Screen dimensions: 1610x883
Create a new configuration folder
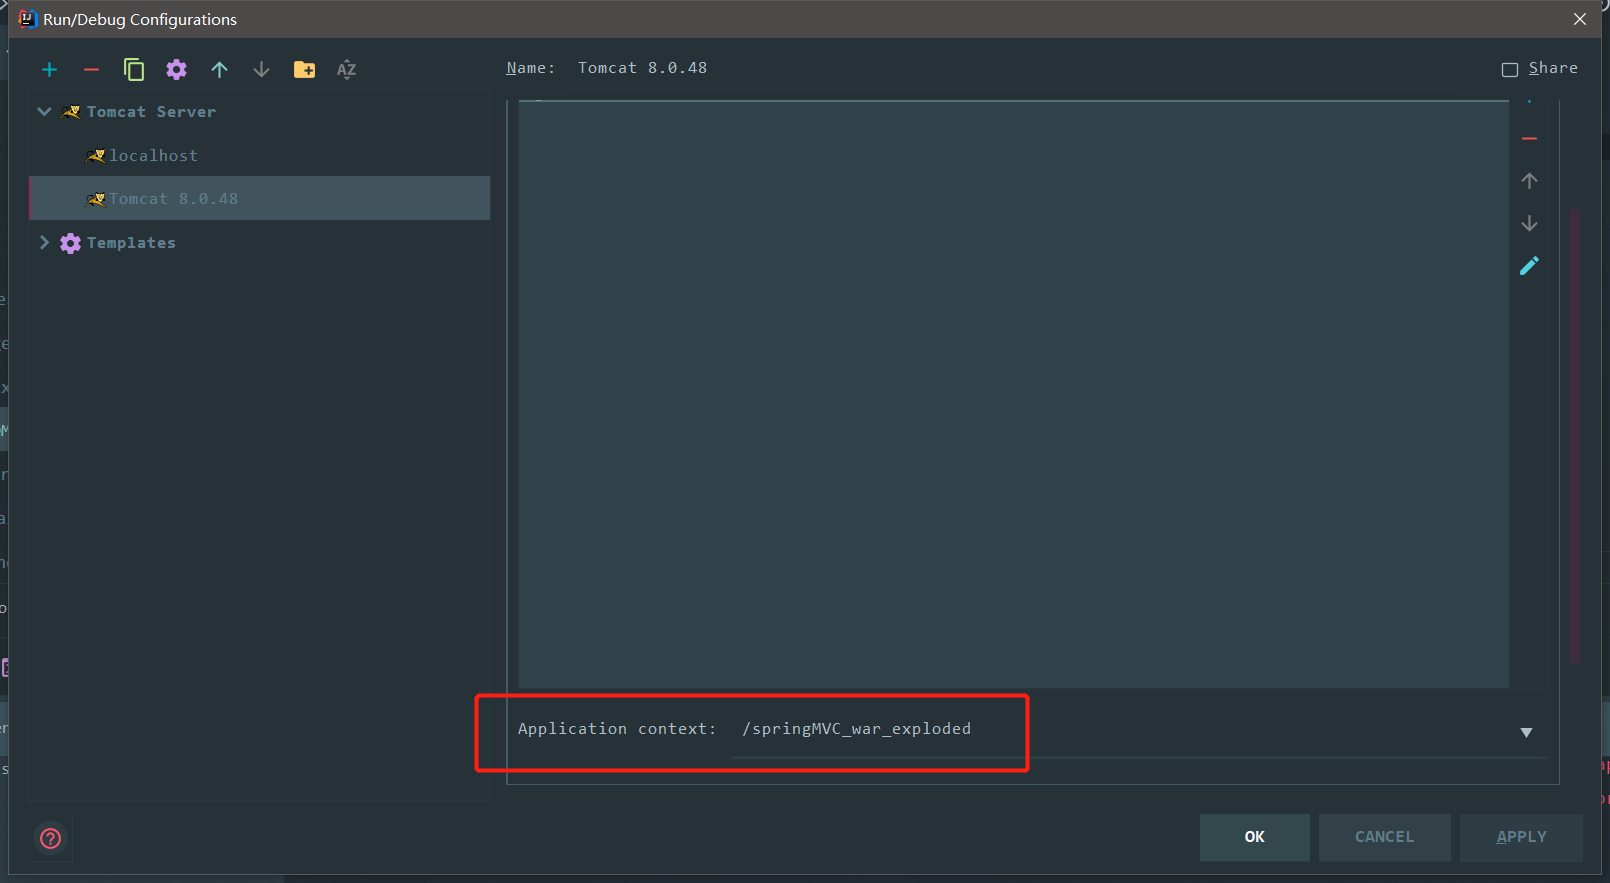304,69
